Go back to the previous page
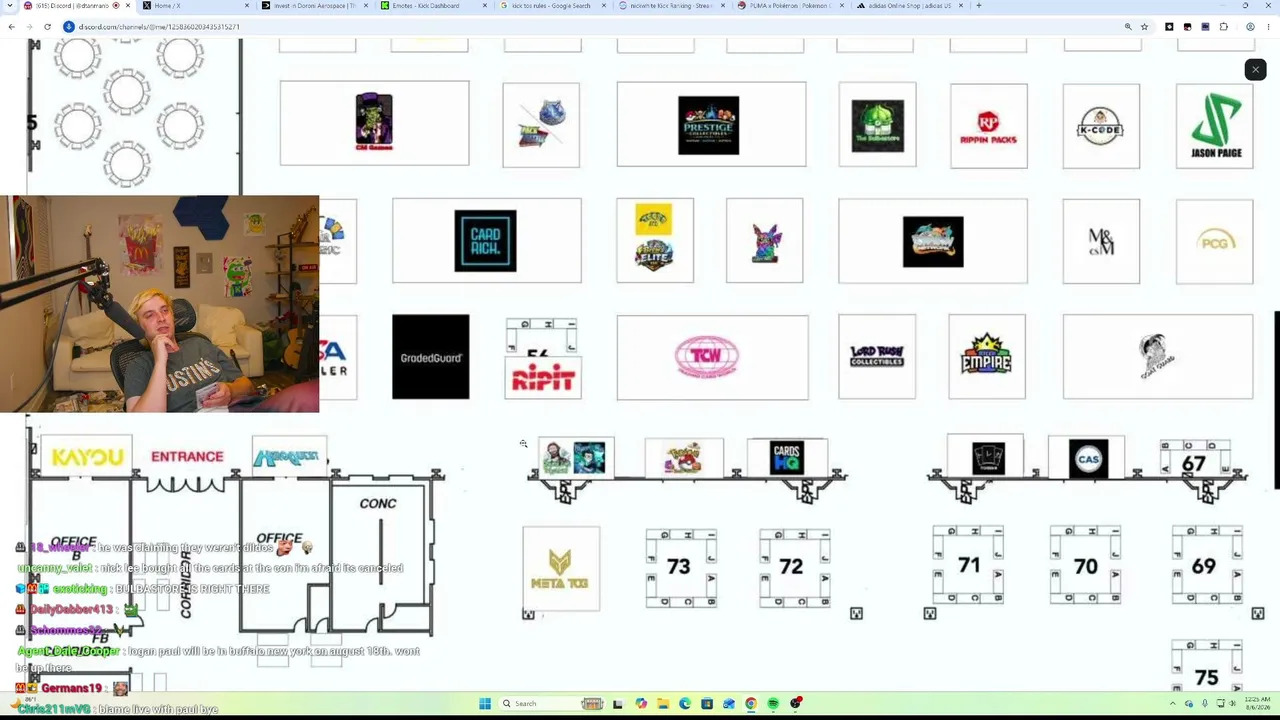This screenshot has width=1280, height=720. click(x=11, y=27)
